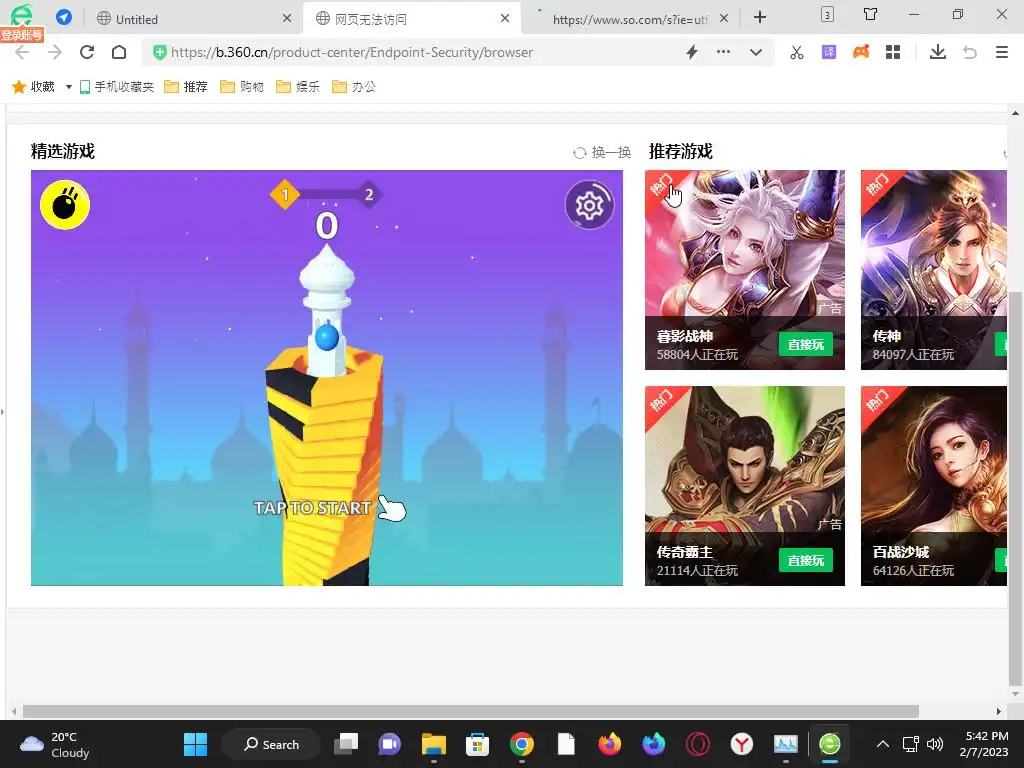The image size is (1024, 768).
Task: Open the extensions grid icon
Action: (893, 52)
